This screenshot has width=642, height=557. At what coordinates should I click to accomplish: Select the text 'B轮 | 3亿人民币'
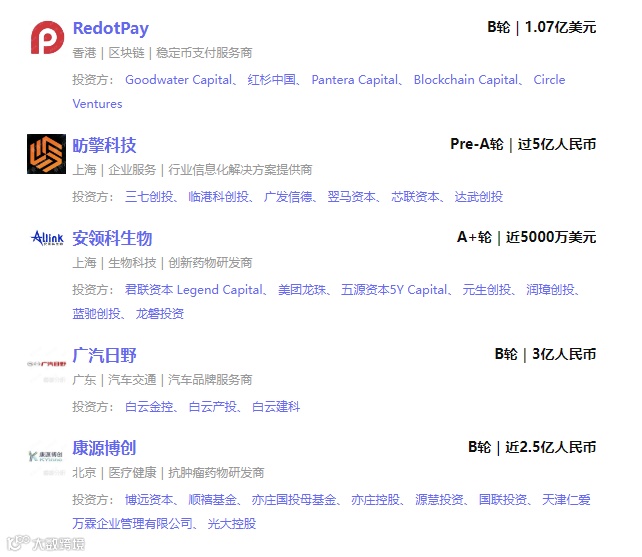coord(545,354)
